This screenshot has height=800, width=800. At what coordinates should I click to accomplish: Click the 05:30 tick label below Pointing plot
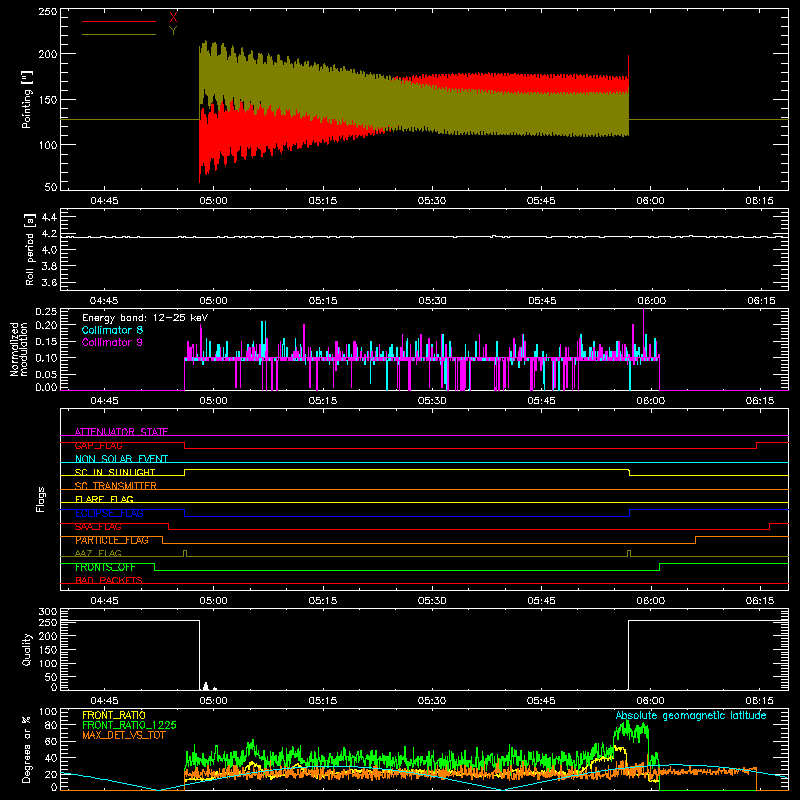pos(432,201)
